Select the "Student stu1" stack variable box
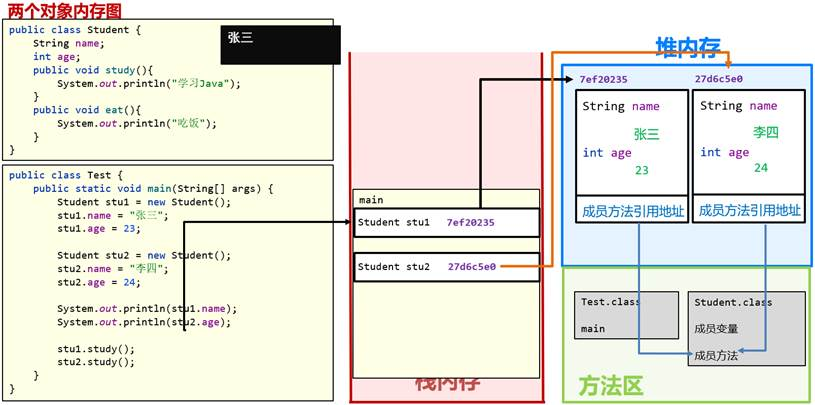Screen dimensions: 815x405 point(446,223)
